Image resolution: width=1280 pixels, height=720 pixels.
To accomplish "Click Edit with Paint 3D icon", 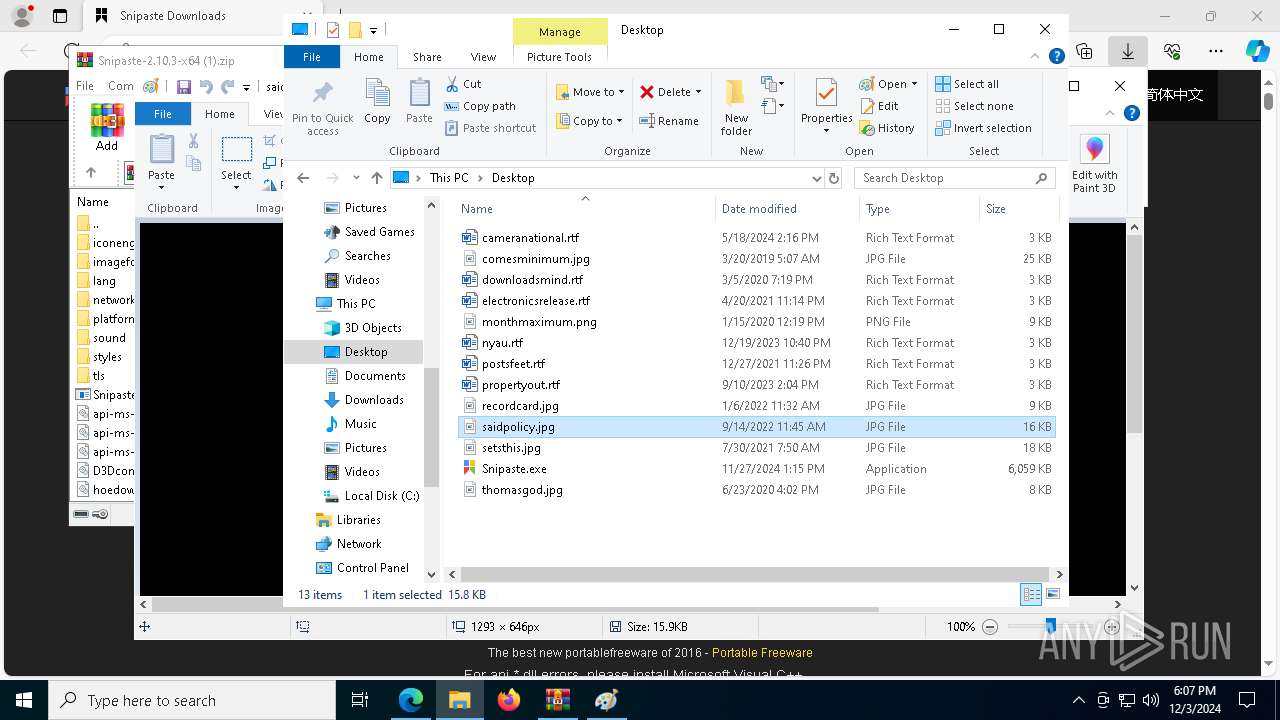I will [x=1095, y=164].
